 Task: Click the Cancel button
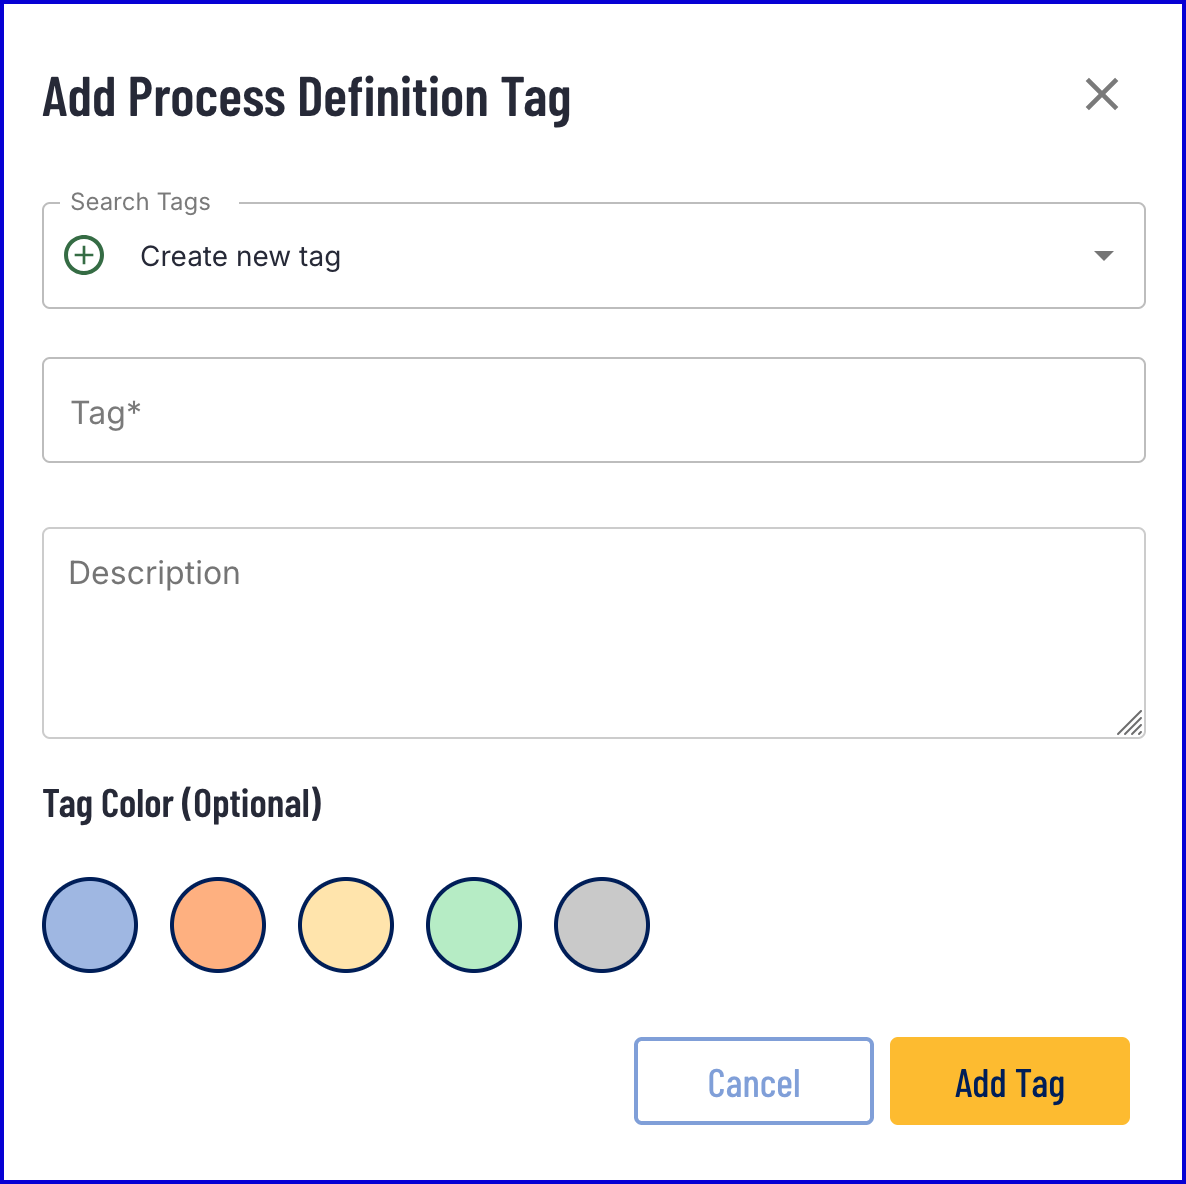[x=754, y=1081]
